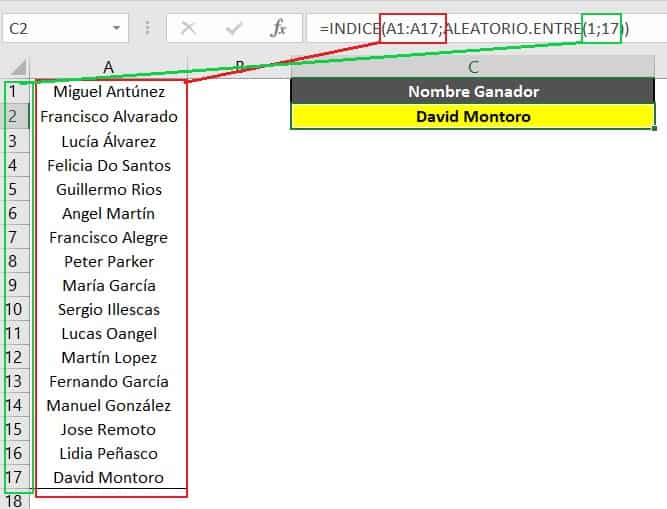
Task: Click inside the formula bar text
Action: pos(474,28)
